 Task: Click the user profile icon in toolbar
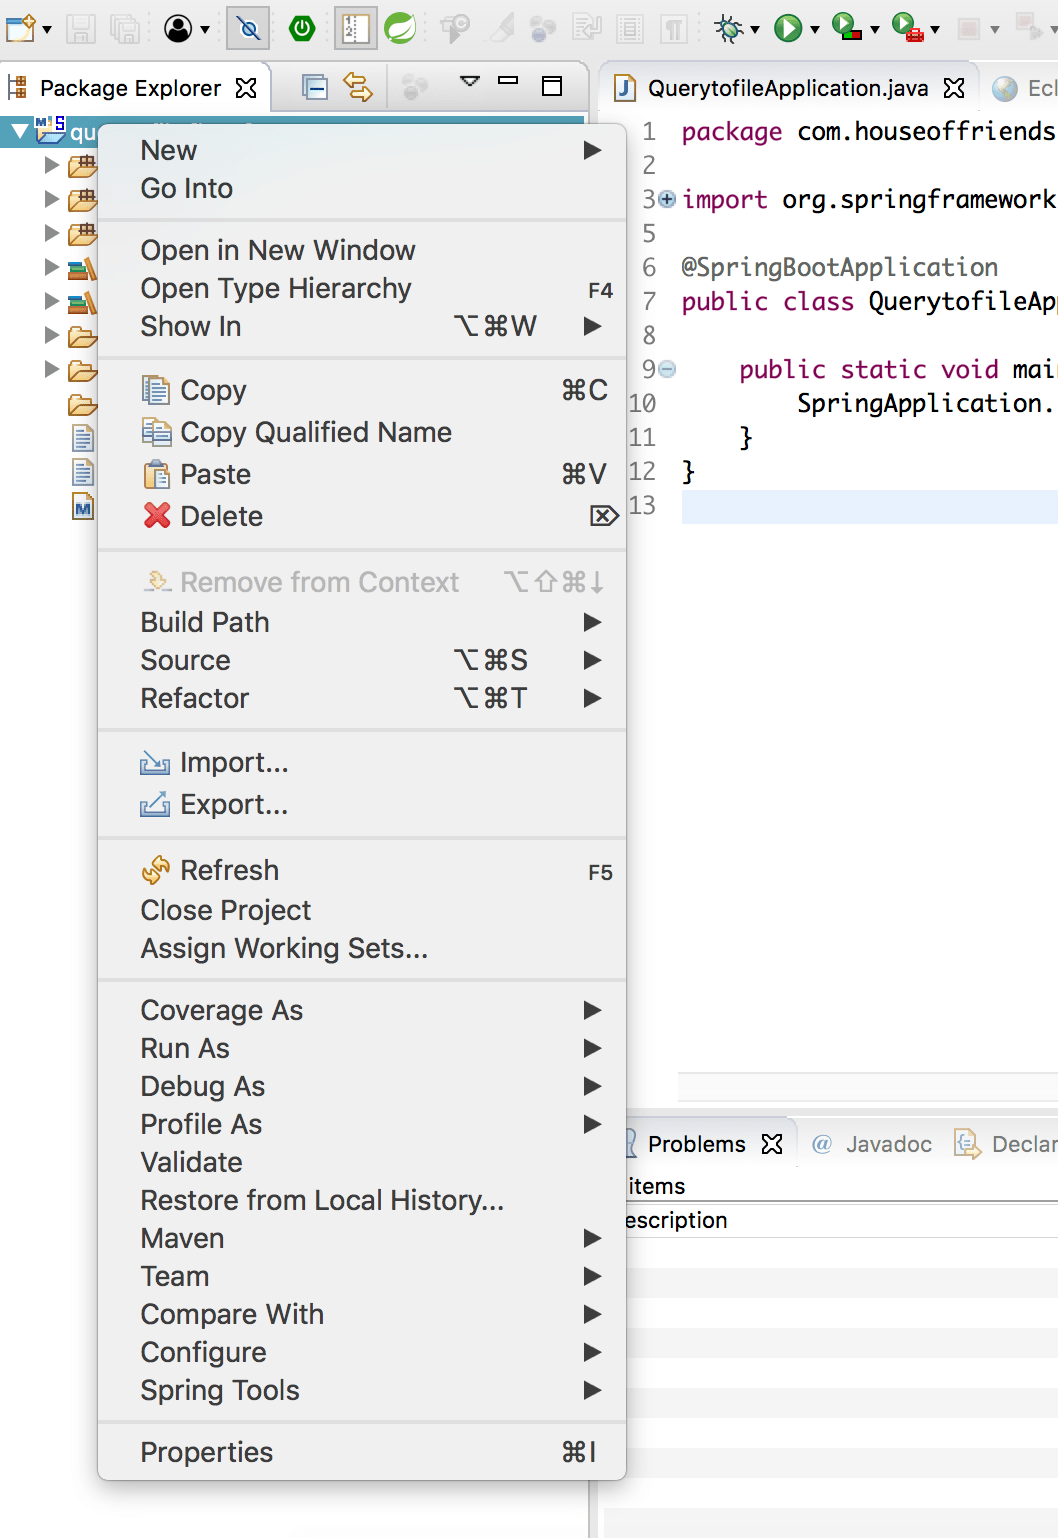click(178, 28)
